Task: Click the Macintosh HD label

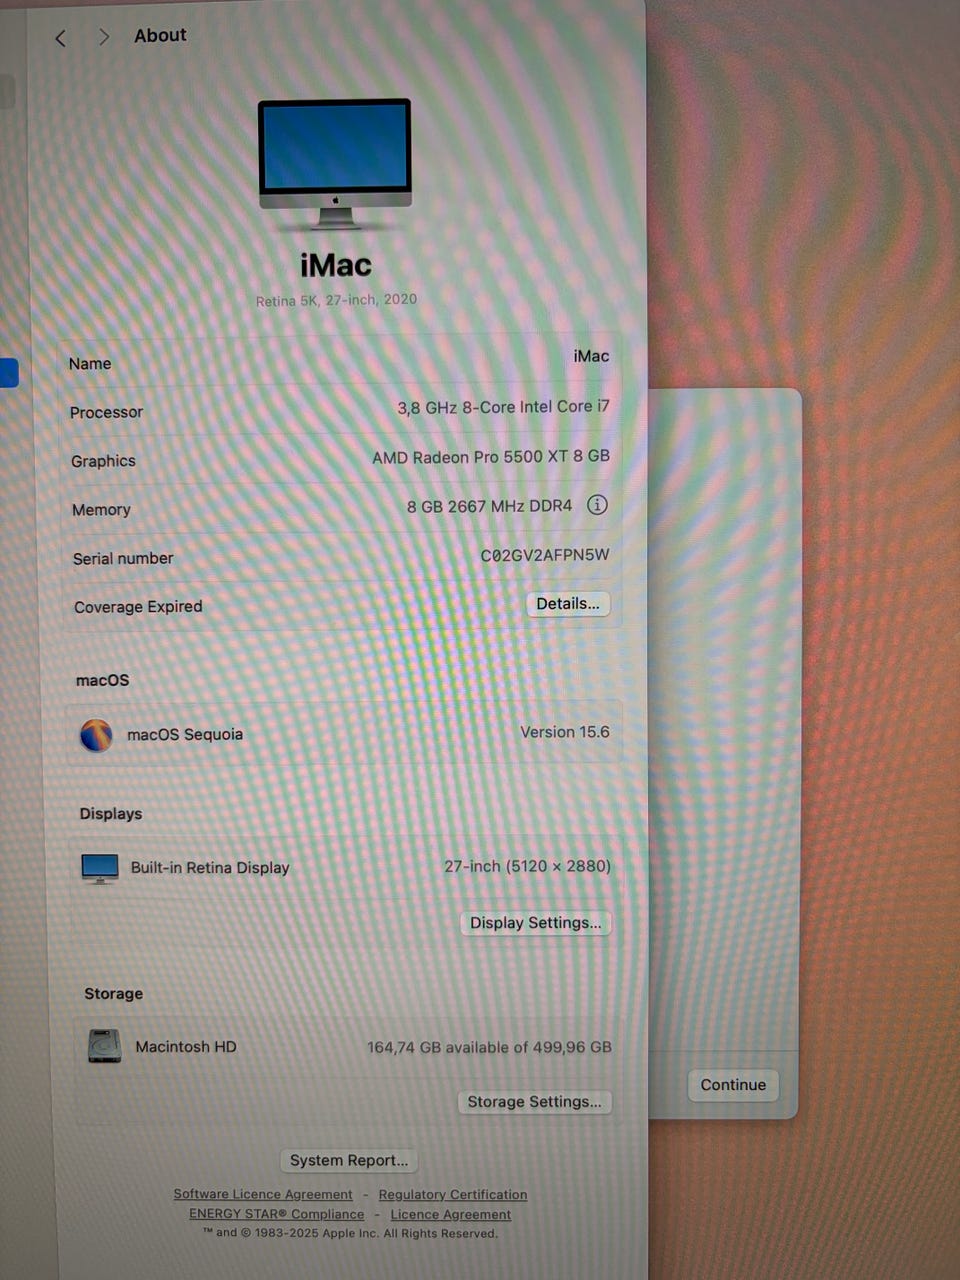Action: pos(186,1047)
